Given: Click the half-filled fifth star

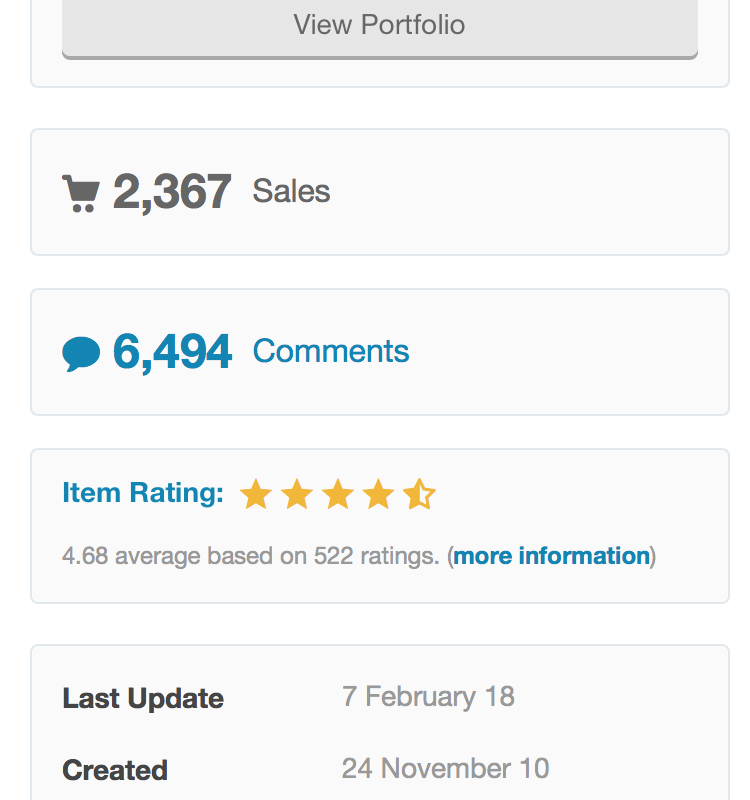Looking at the screenshot, I should tap(419, 494).
